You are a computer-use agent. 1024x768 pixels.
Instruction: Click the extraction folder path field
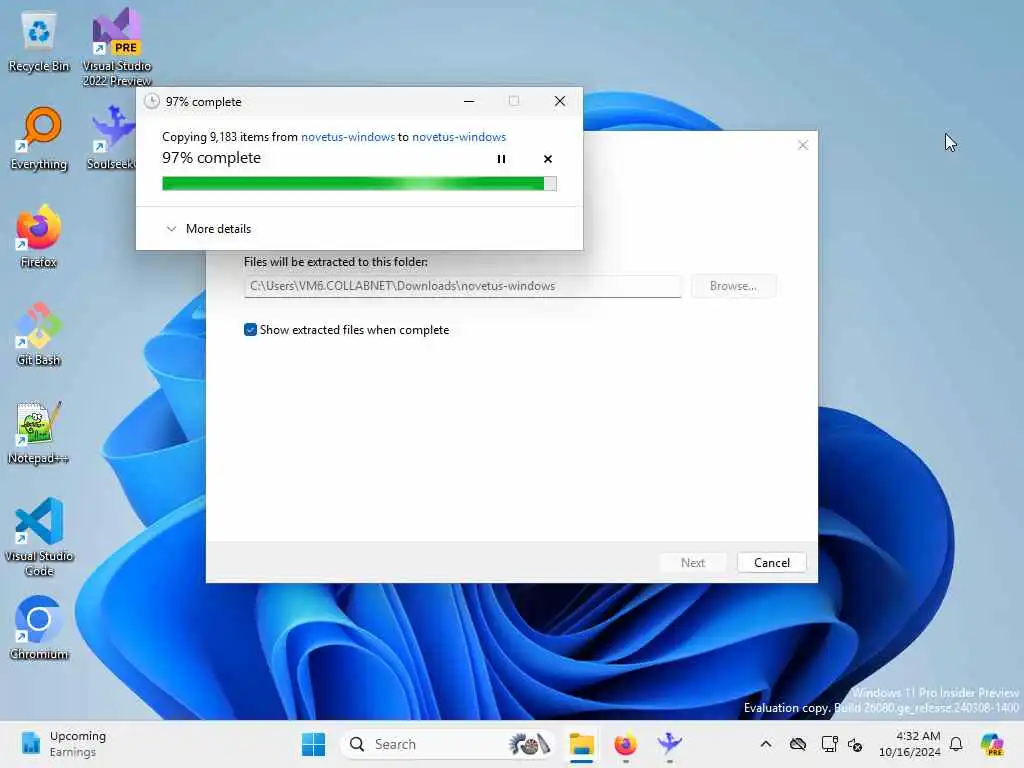(462, 286)
